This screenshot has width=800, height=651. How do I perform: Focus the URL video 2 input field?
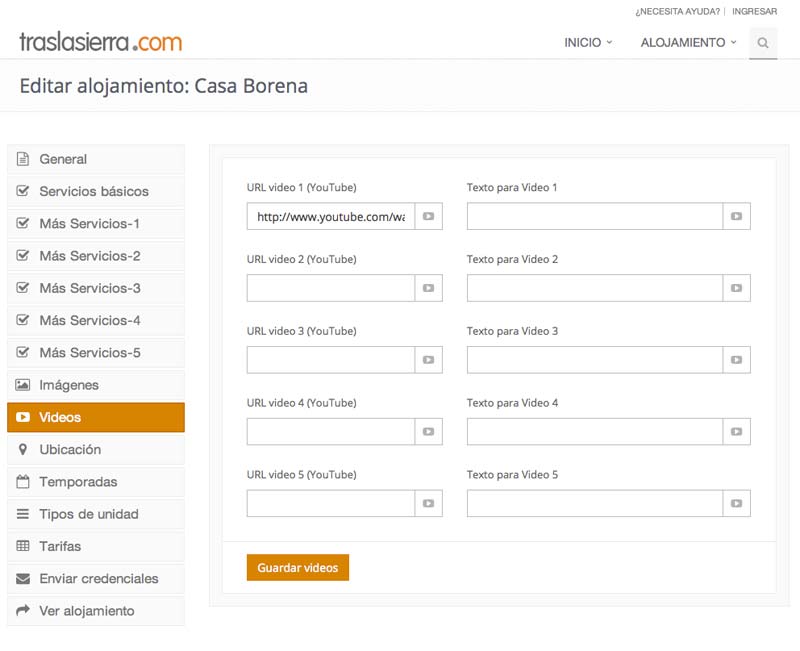pyautogui.click(x=331, y=288)
